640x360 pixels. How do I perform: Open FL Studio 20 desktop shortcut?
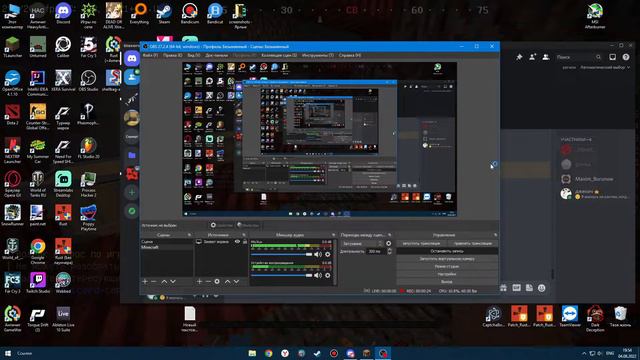(x=88, y=148)
